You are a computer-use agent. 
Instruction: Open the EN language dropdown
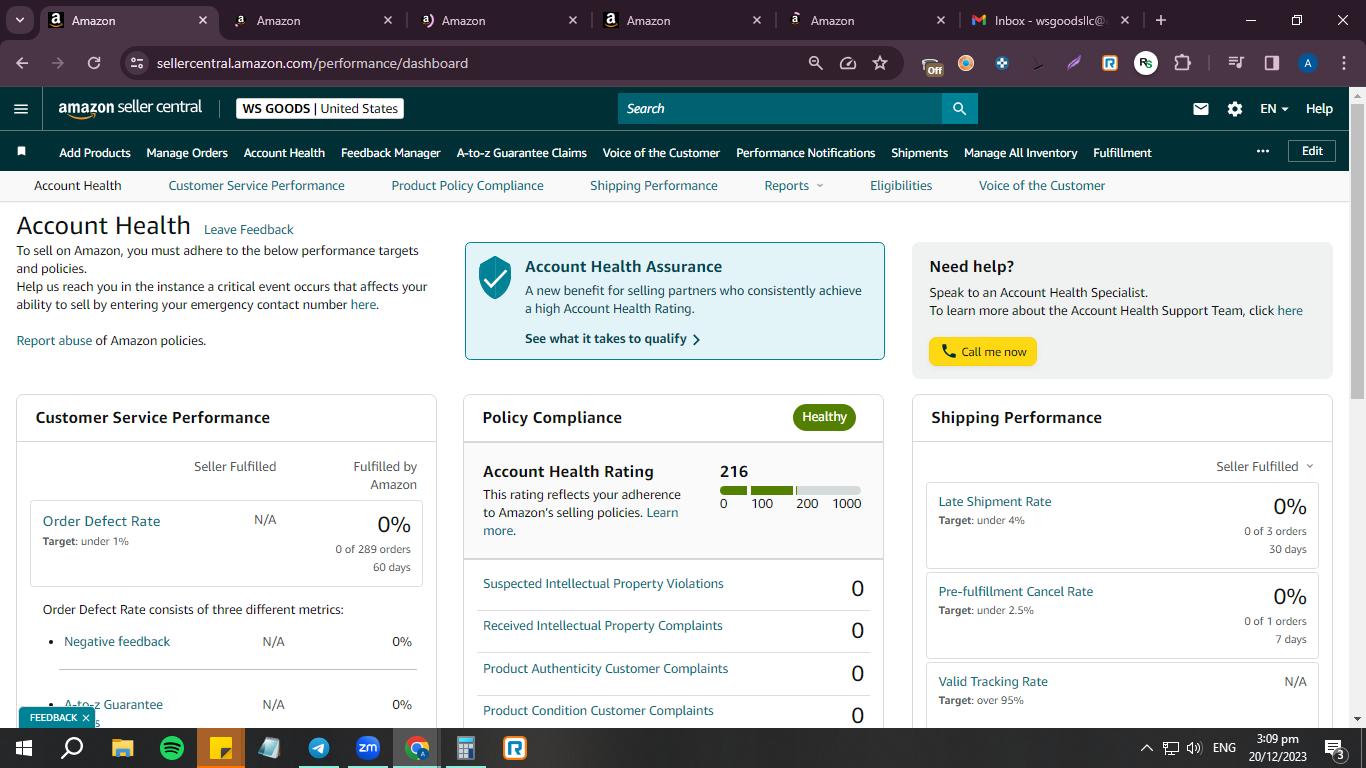[1274, 109]
